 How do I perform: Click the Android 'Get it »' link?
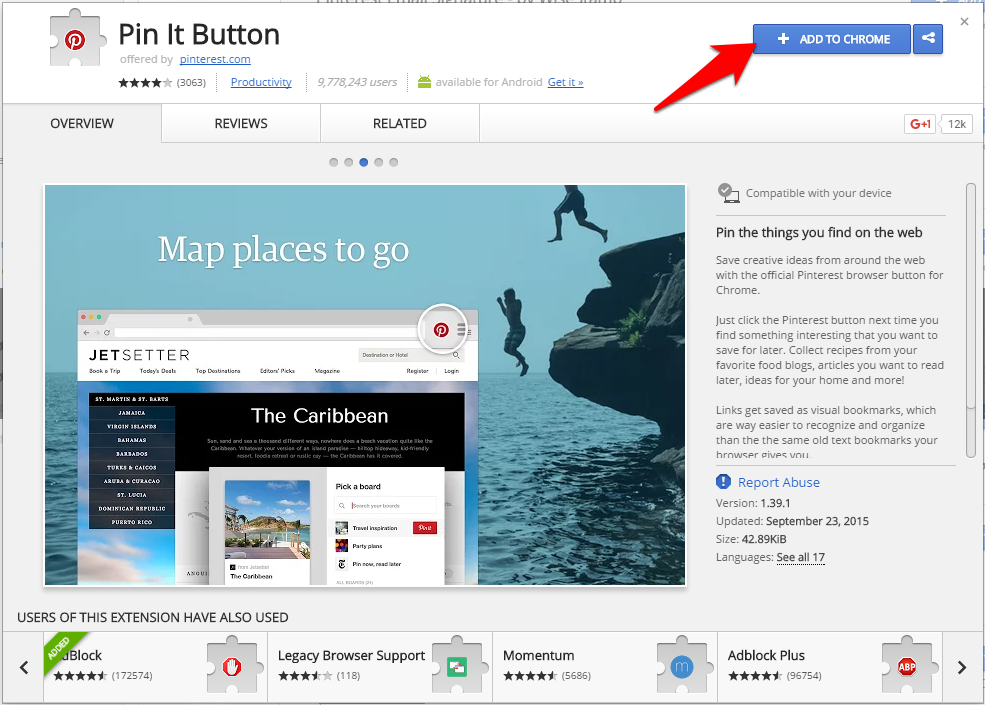(x=565, y=82)
